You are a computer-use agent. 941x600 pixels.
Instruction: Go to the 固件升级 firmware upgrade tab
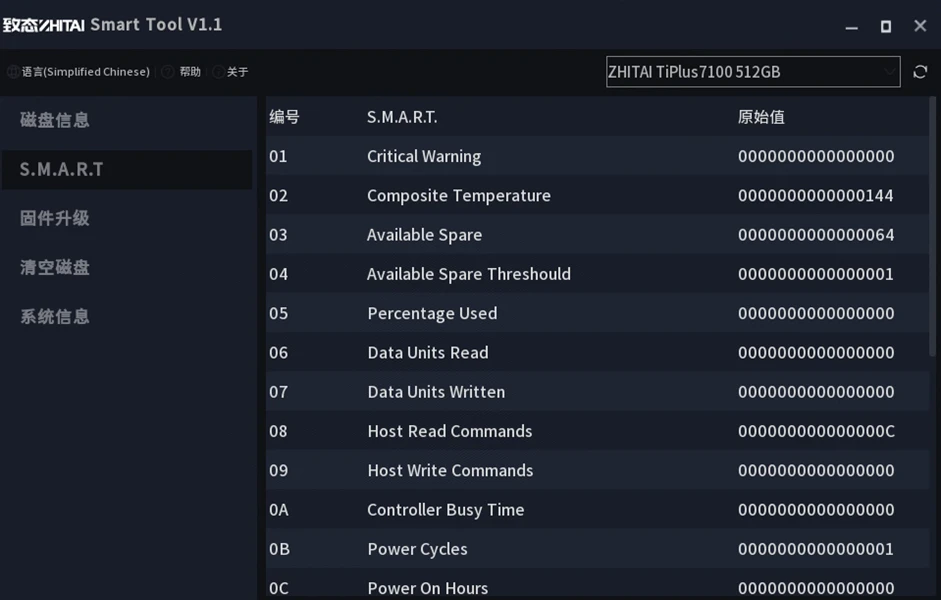point(55,218)
